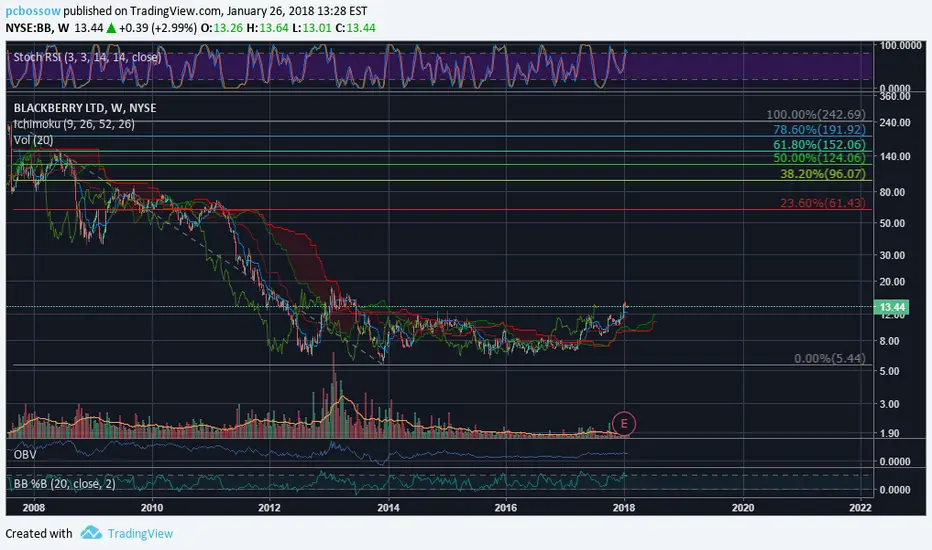Select the BB %B (20, close, 2) label
This screenshot has height=550, width=932.
pos(65,483)
